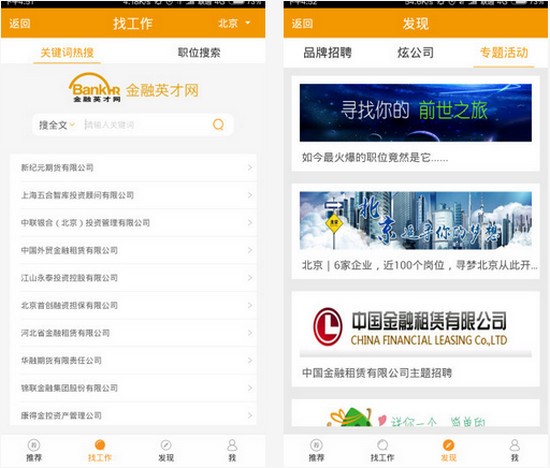The width and height of the screenshot is (550, 468).
Task: Open 上海五合智库投资顾问有限公司 entry
Action: pyautogui.click(x=133, y=195)
